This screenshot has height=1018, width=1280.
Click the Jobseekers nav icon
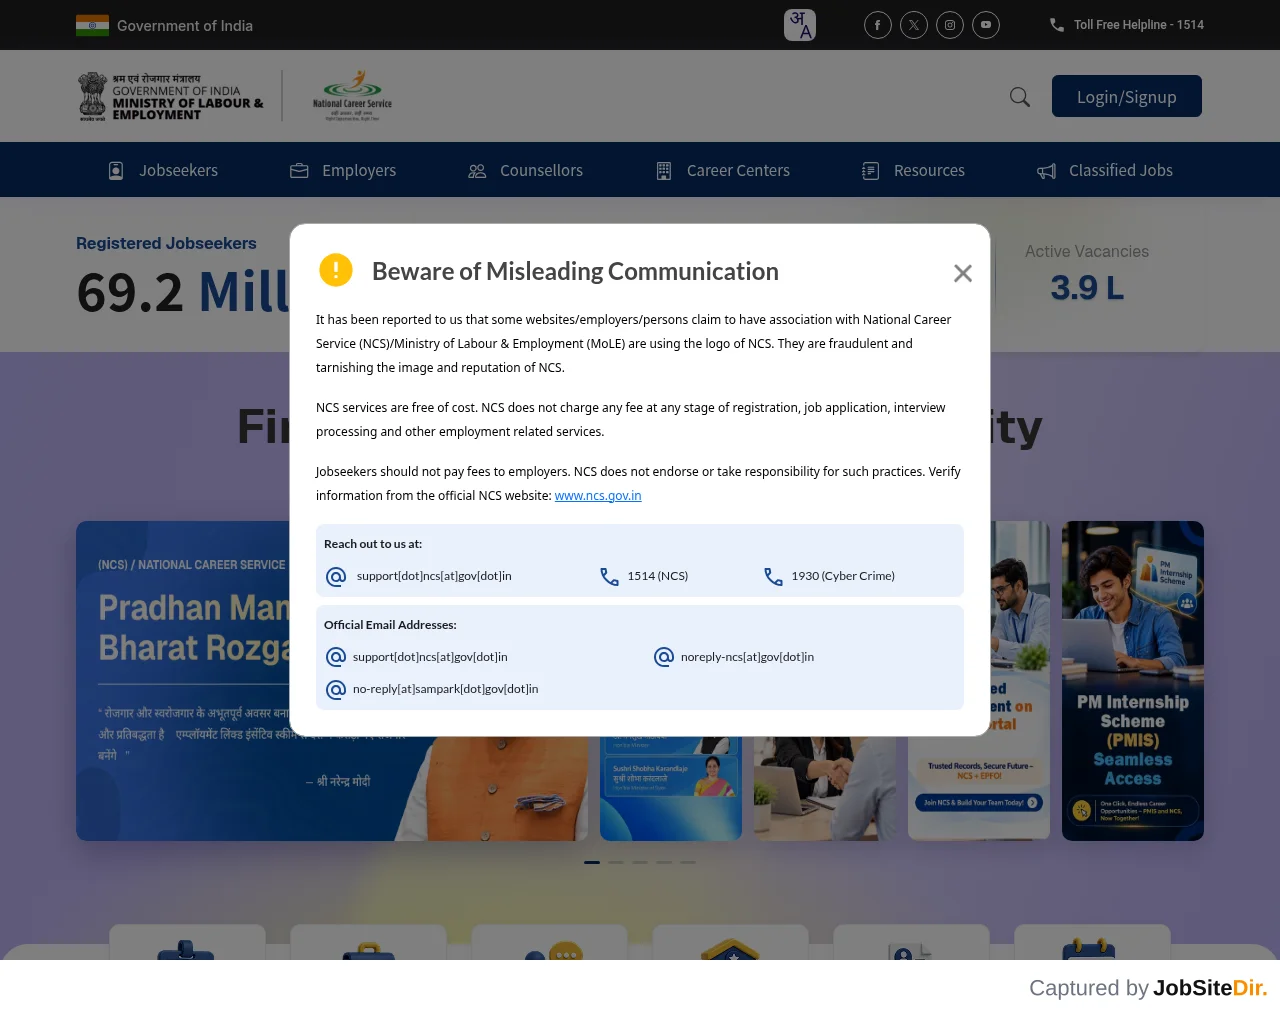116,171
